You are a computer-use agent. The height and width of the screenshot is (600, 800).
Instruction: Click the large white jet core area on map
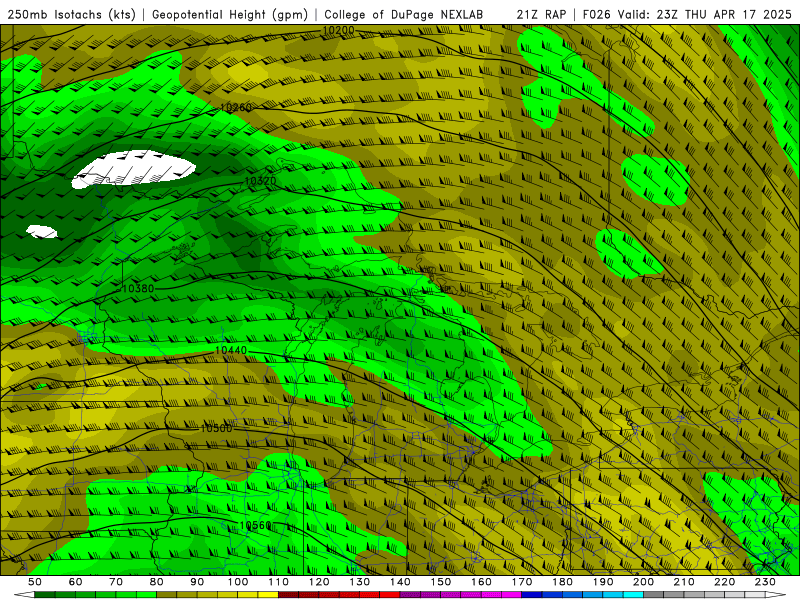[x=134, y=168]
